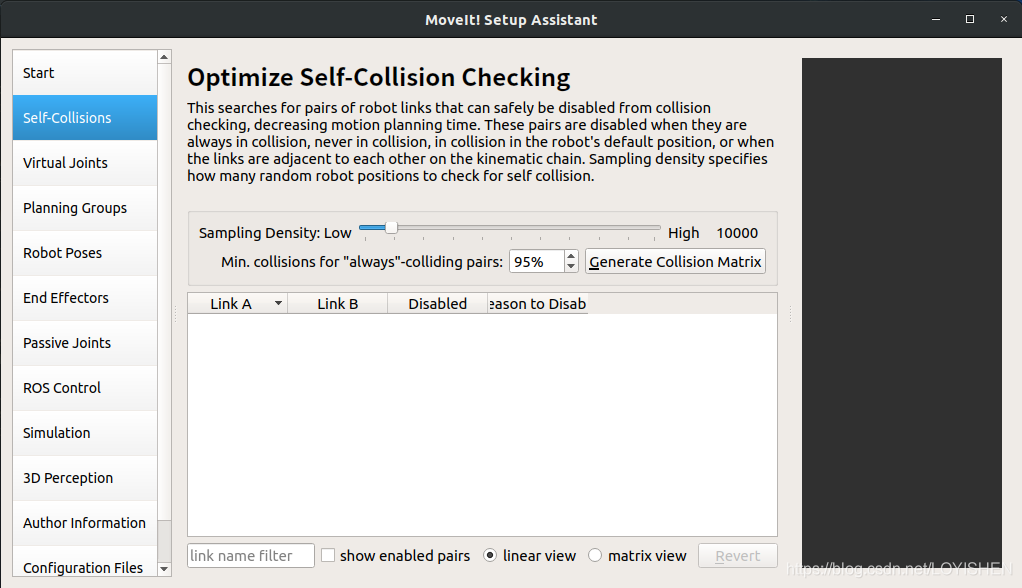Click the 95% min collisions field
The height and width of the screenshot is (588, 1022).
click(536, 261)
